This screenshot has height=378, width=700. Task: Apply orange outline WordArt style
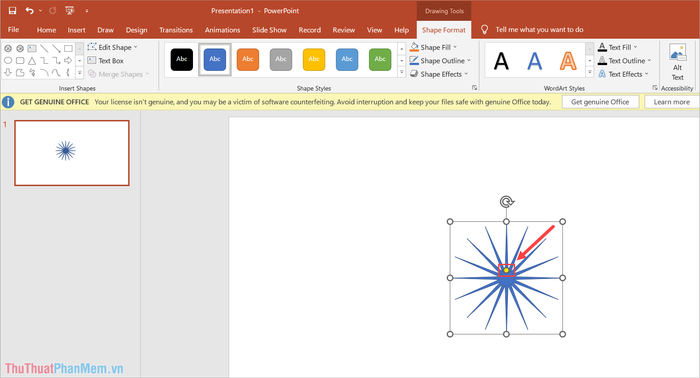[568, 61]
